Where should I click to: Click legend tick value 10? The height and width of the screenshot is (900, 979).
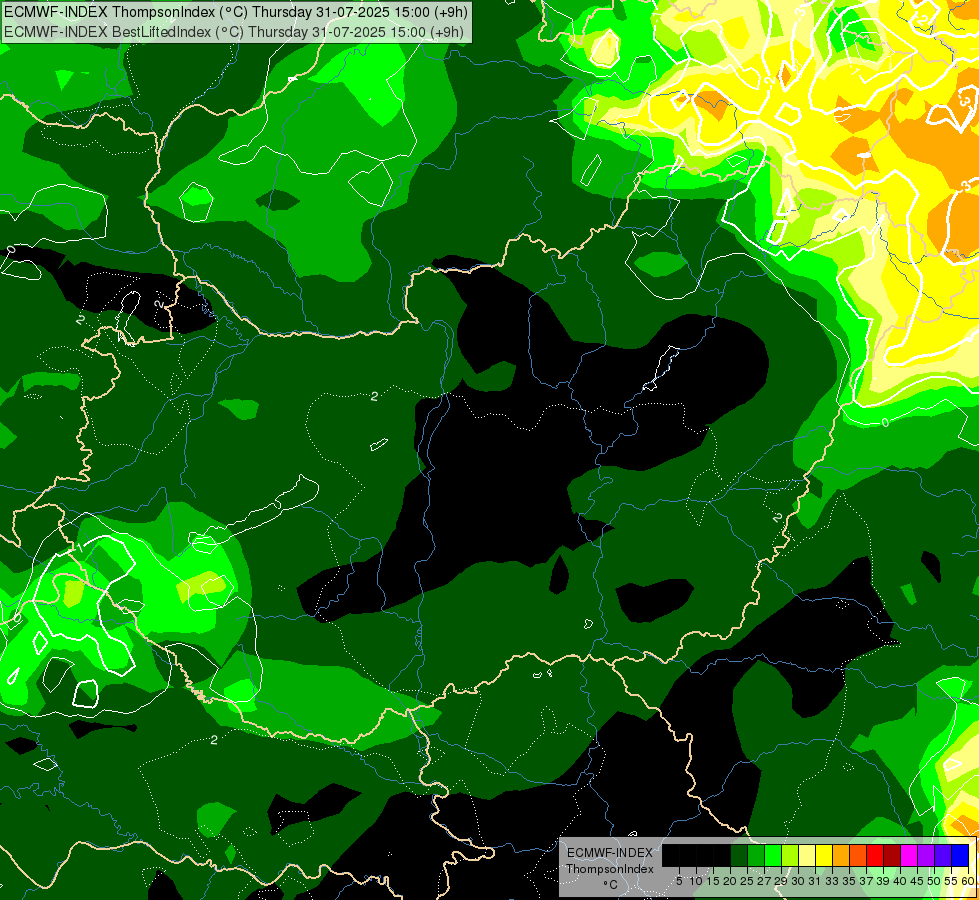coord(696,881)
